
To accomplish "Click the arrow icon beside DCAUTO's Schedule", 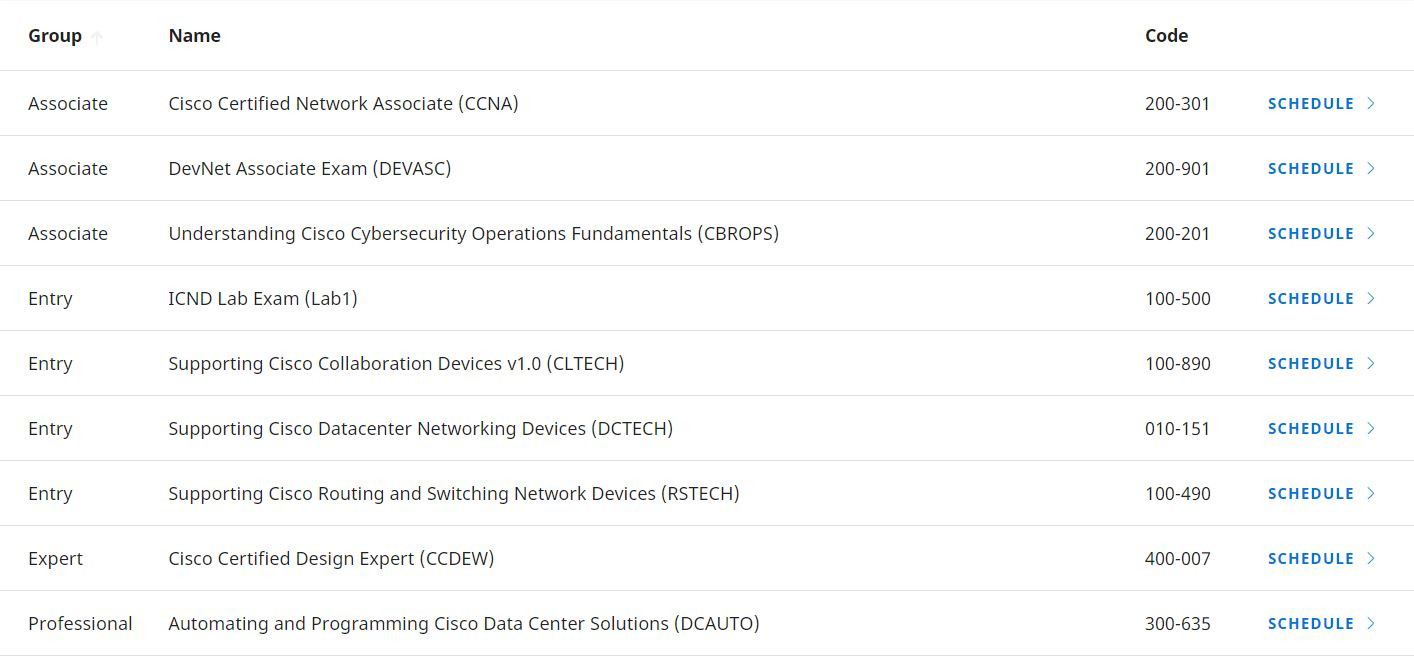I will pyautogui.click(x=1371, y=623).
